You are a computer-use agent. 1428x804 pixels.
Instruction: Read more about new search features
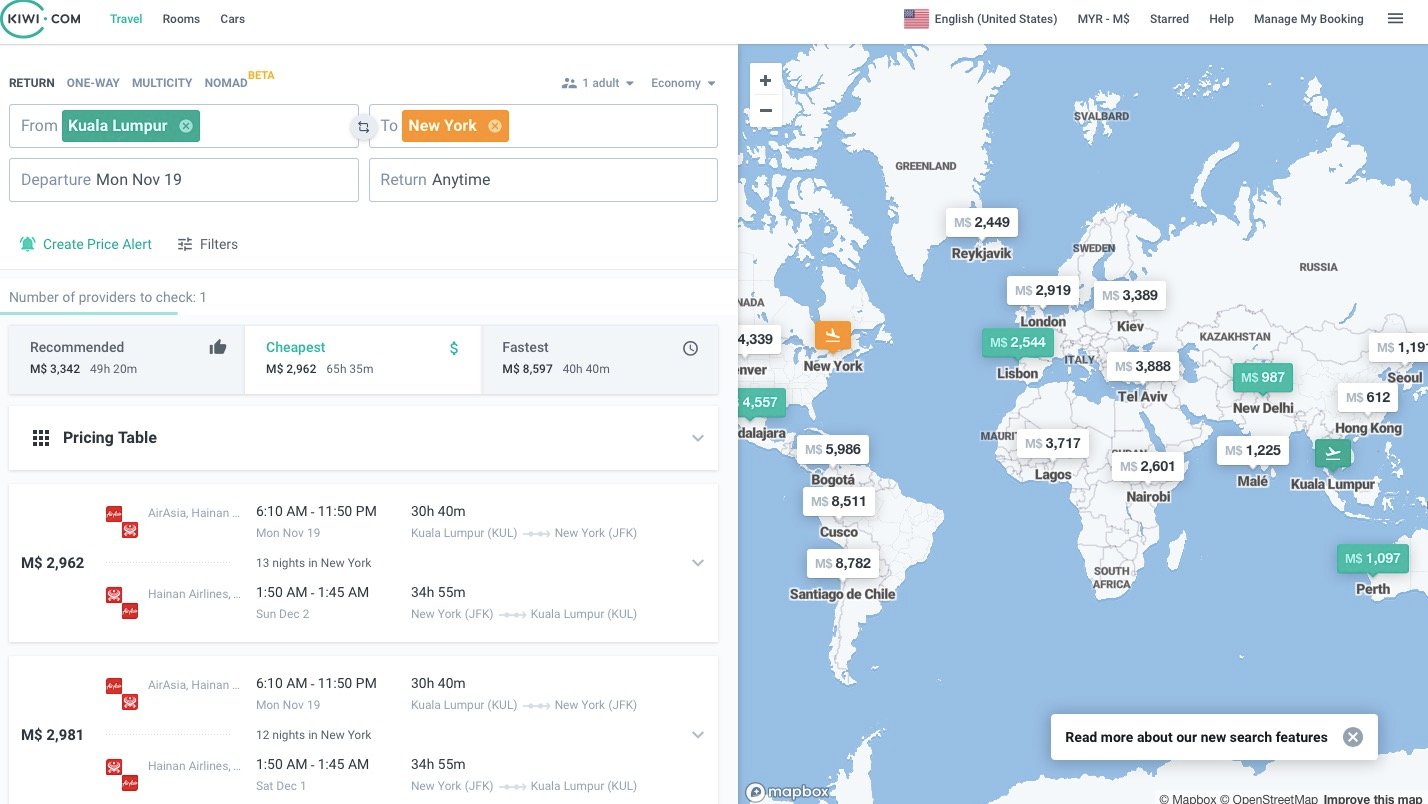(1196, 737)
